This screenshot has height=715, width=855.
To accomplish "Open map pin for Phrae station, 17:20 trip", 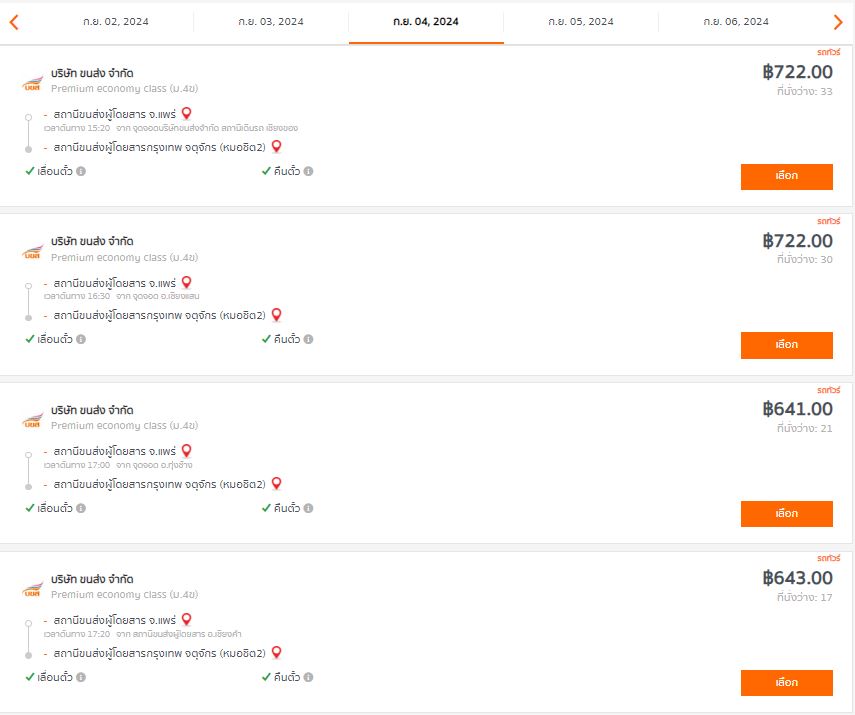I will (x=186, y=620).
